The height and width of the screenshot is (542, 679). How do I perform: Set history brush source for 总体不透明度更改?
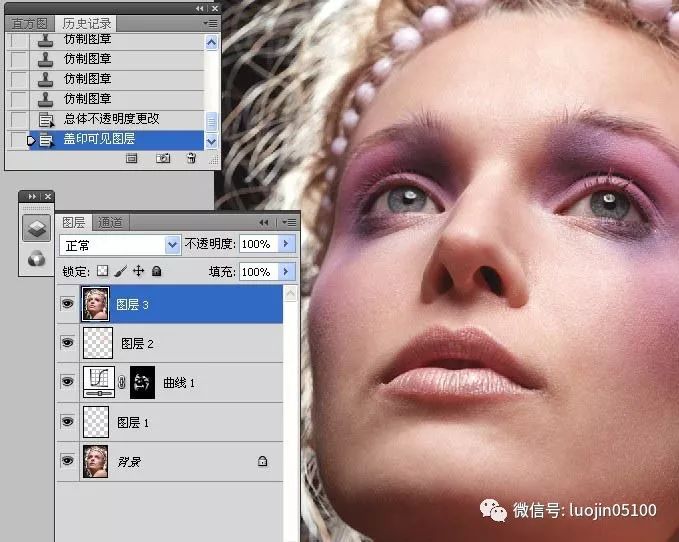click(x=18, y=119)
